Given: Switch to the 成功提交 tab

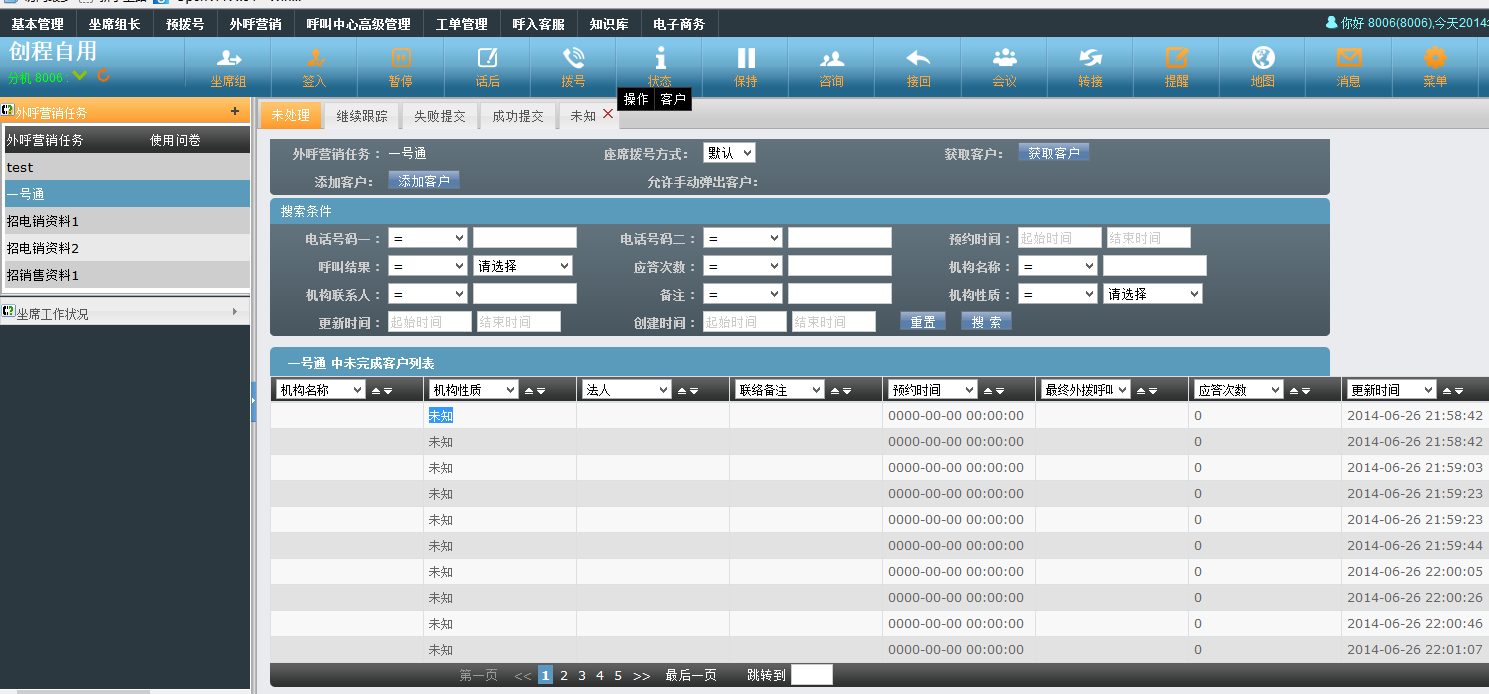Looking at the screenshot, I should coord(518,116).
